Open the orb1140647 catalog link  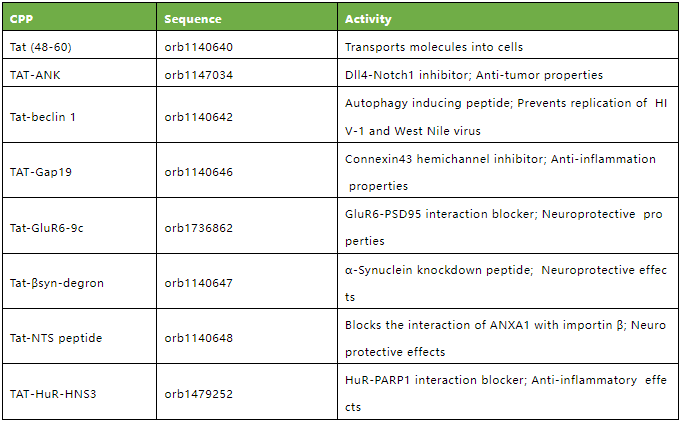point(198,283)
